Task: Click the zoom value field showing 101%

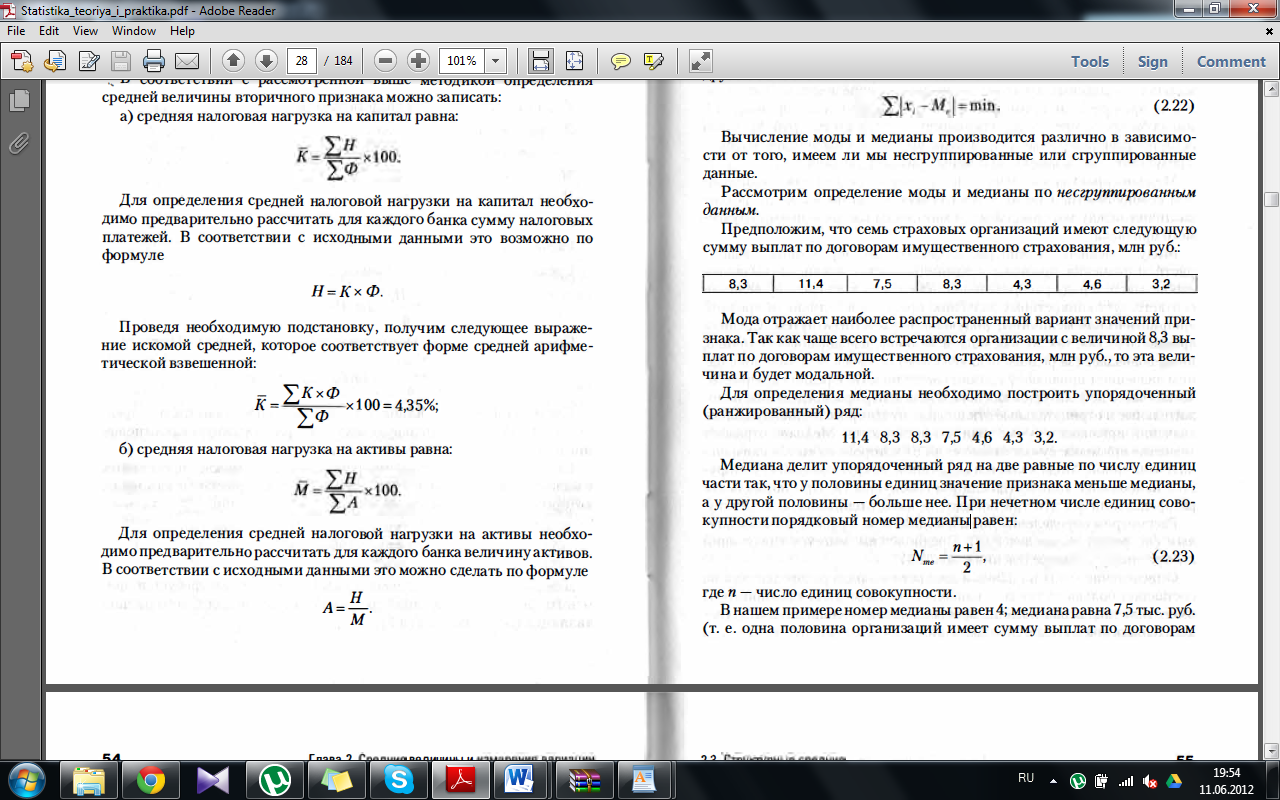Action: 461,60
